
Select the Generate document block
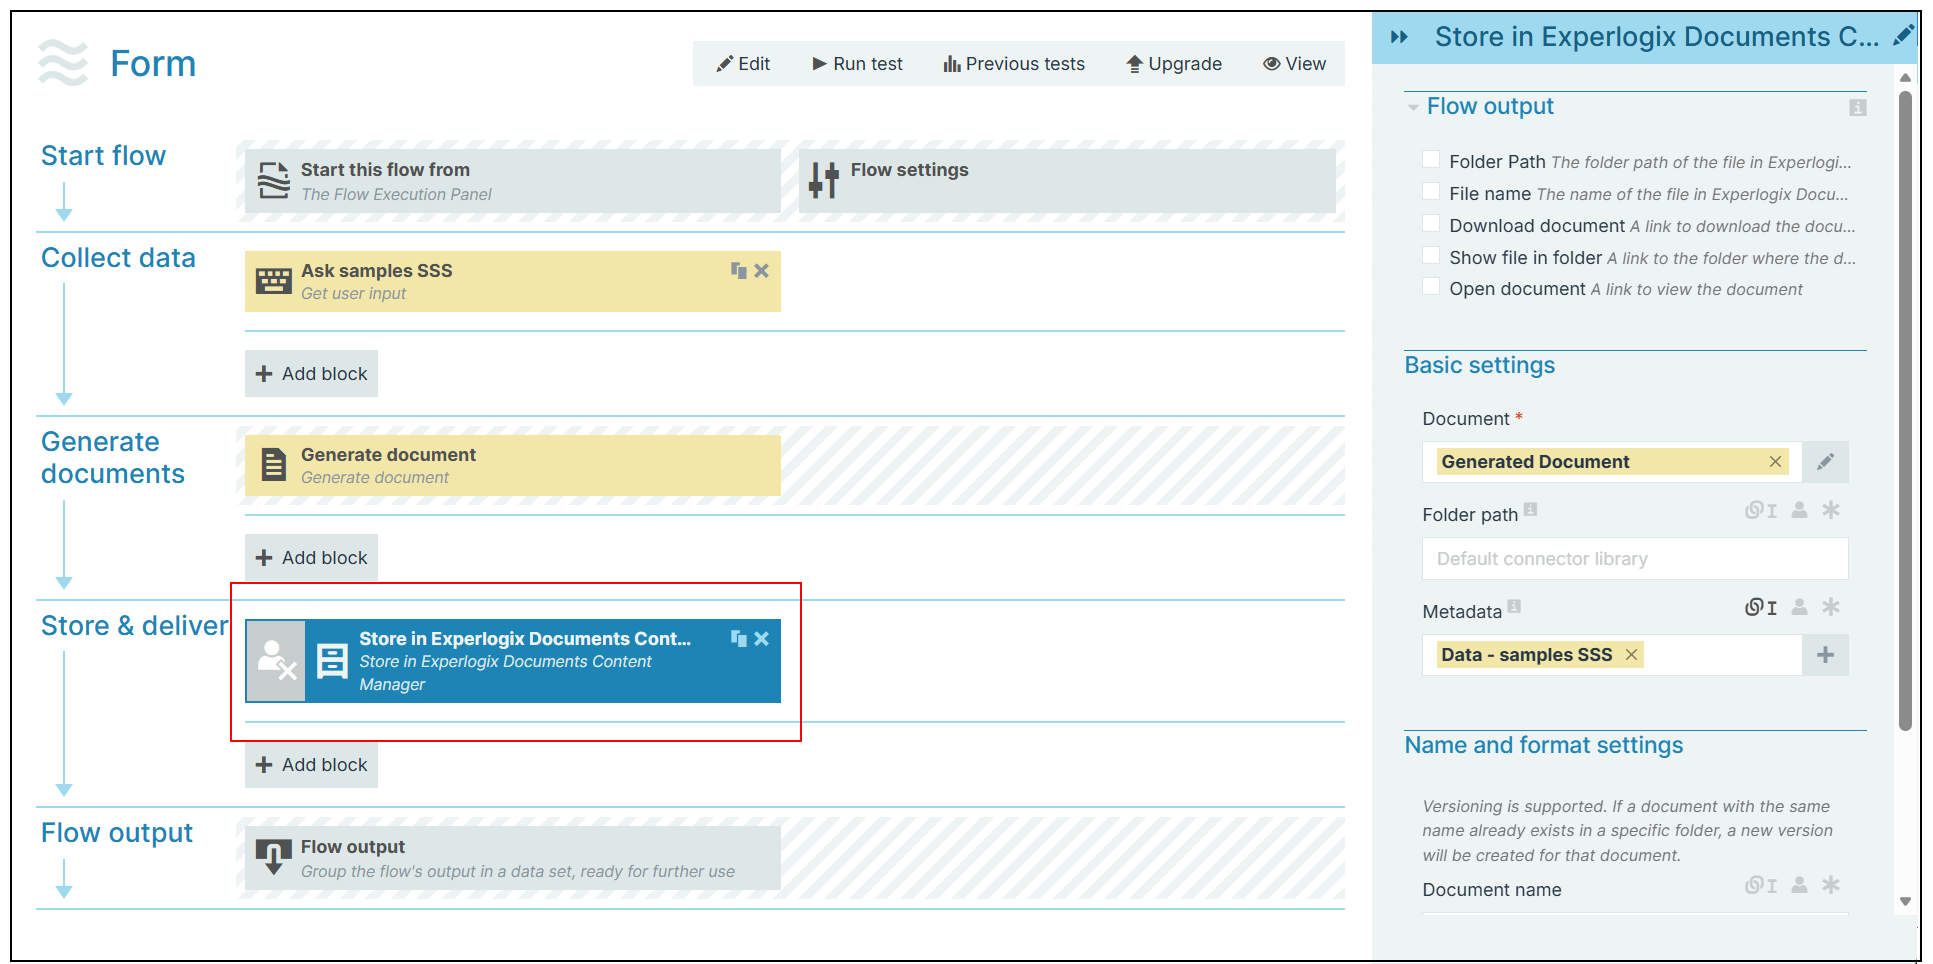pos(513,465)
